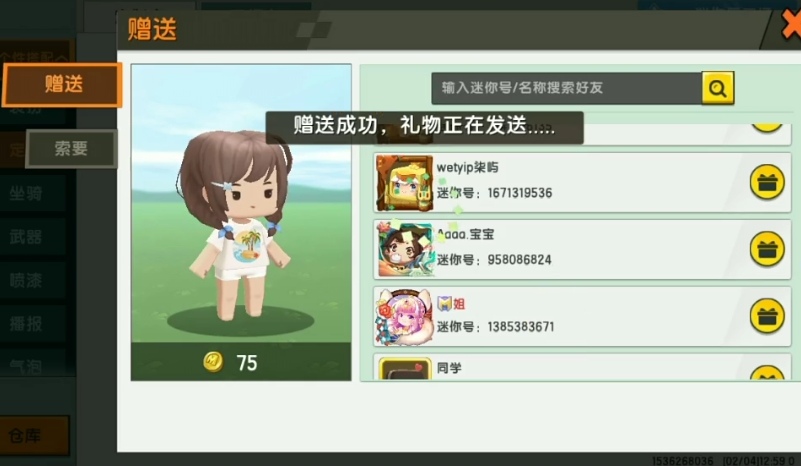
Task: Focus the friend search input field
Action: pos(567,88)
